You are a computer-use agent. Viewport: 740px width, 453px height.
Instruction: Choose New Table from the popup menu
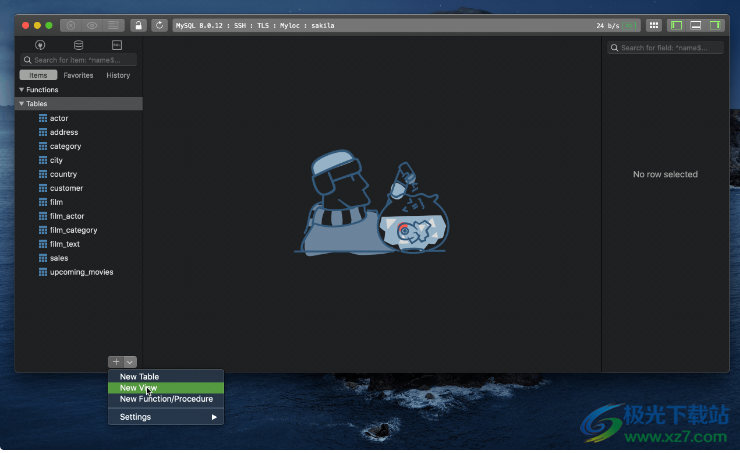pyautogui.click(x=139, y=377)
